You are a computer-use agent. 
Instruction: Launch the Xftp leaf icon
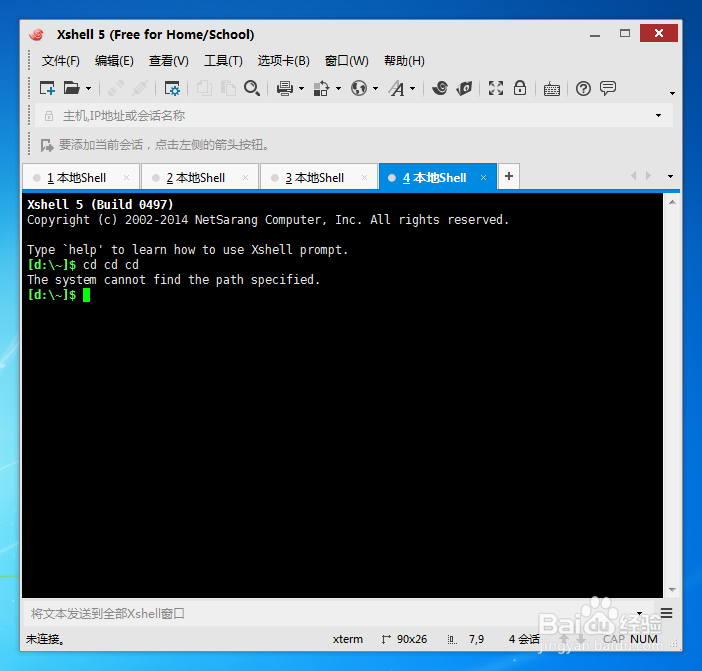[464, 88]
